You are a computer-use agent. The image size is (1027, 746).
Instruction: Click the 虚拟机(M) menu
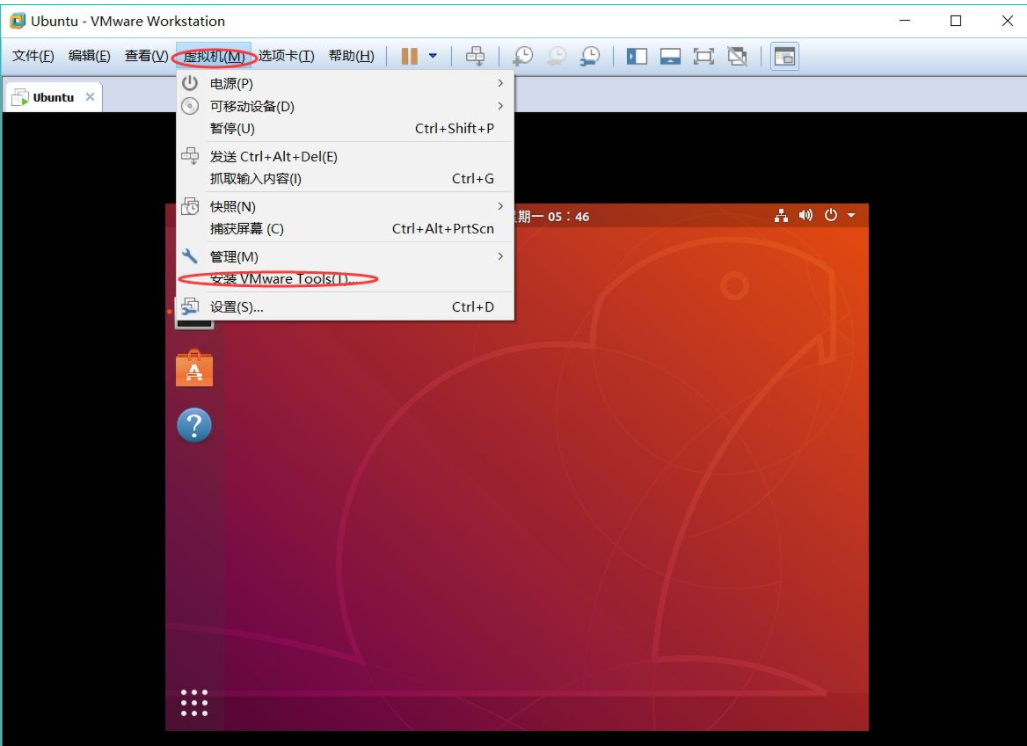pyautogui.click(x=214, y=57)
